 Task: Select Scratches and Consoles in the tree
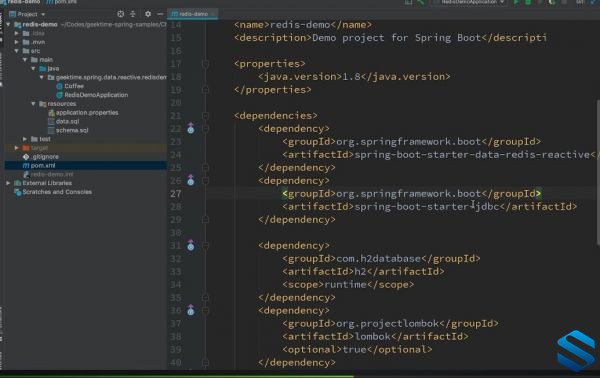pos(57,192)
